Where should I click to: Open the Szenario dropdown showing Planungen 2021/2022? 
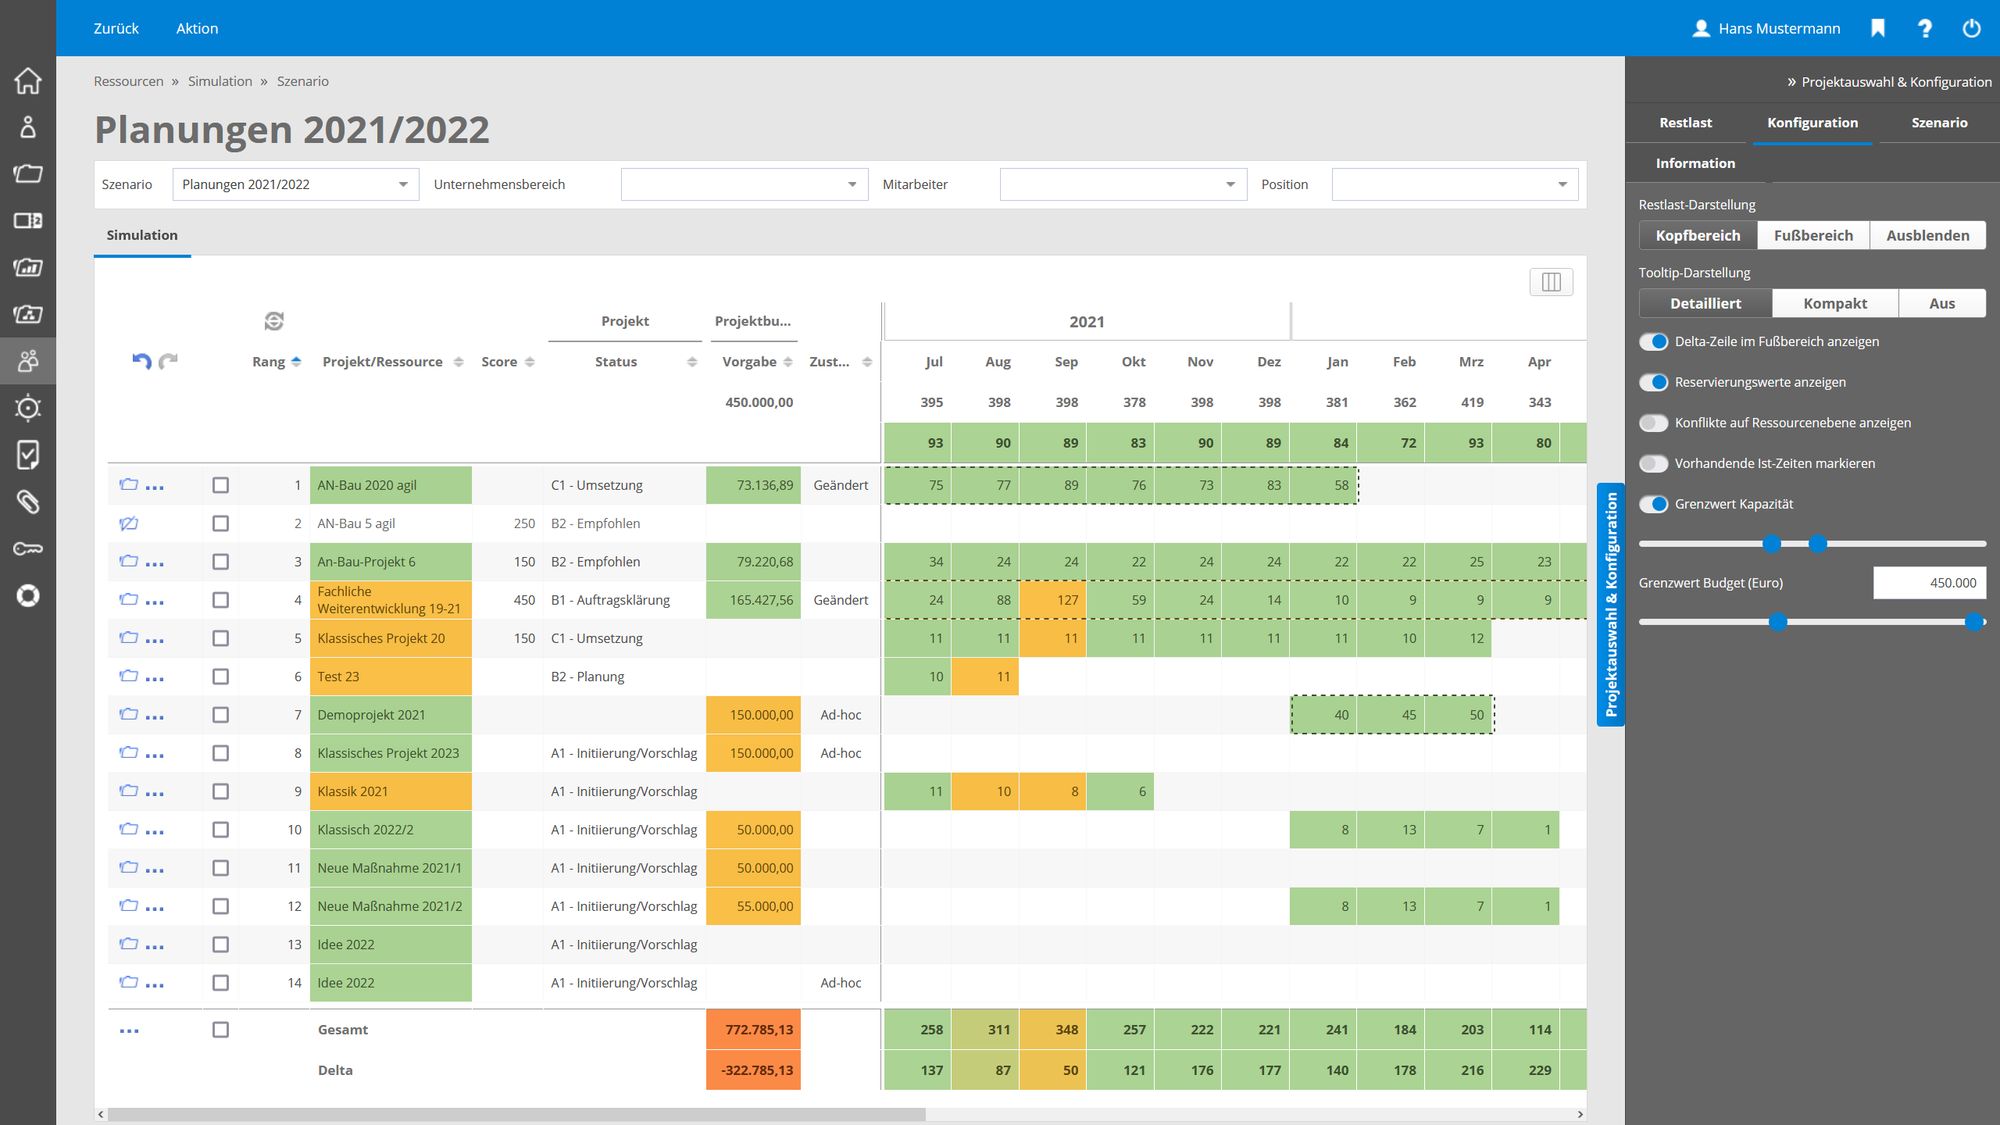(294, 184)
